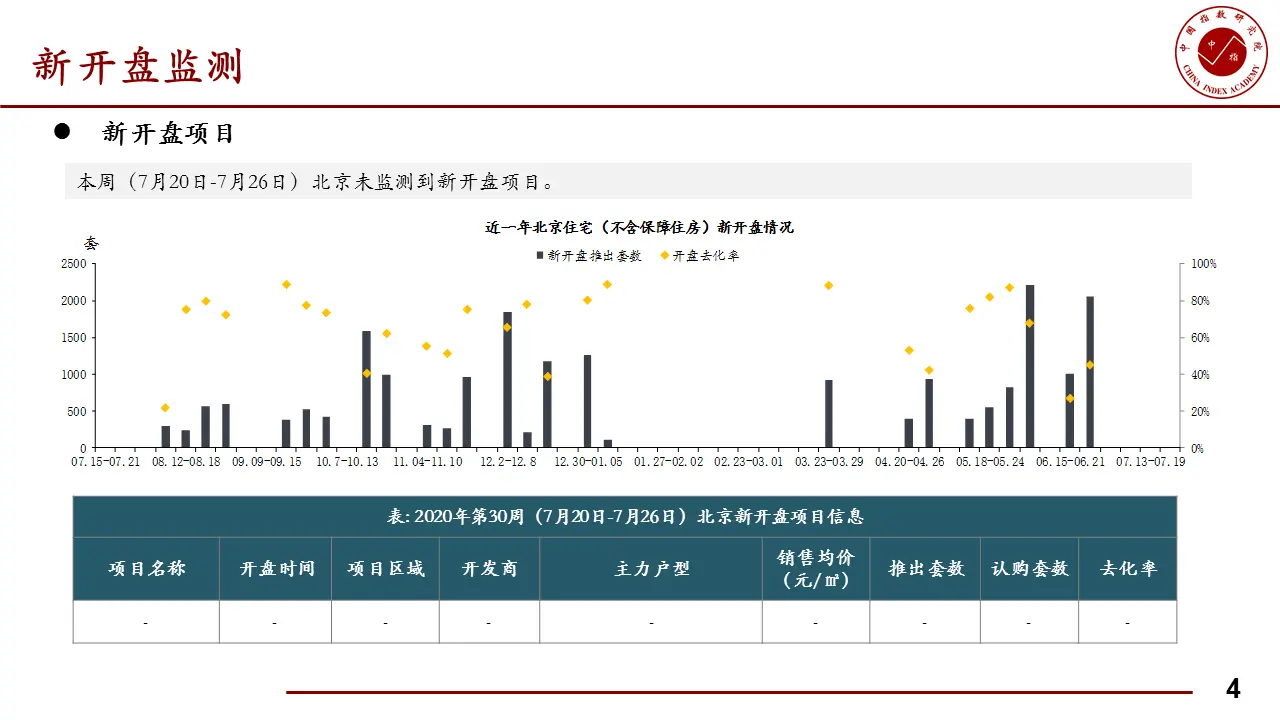Click the table header 去化率
The image size is (1280, 720).
[x=1128, y=569]
